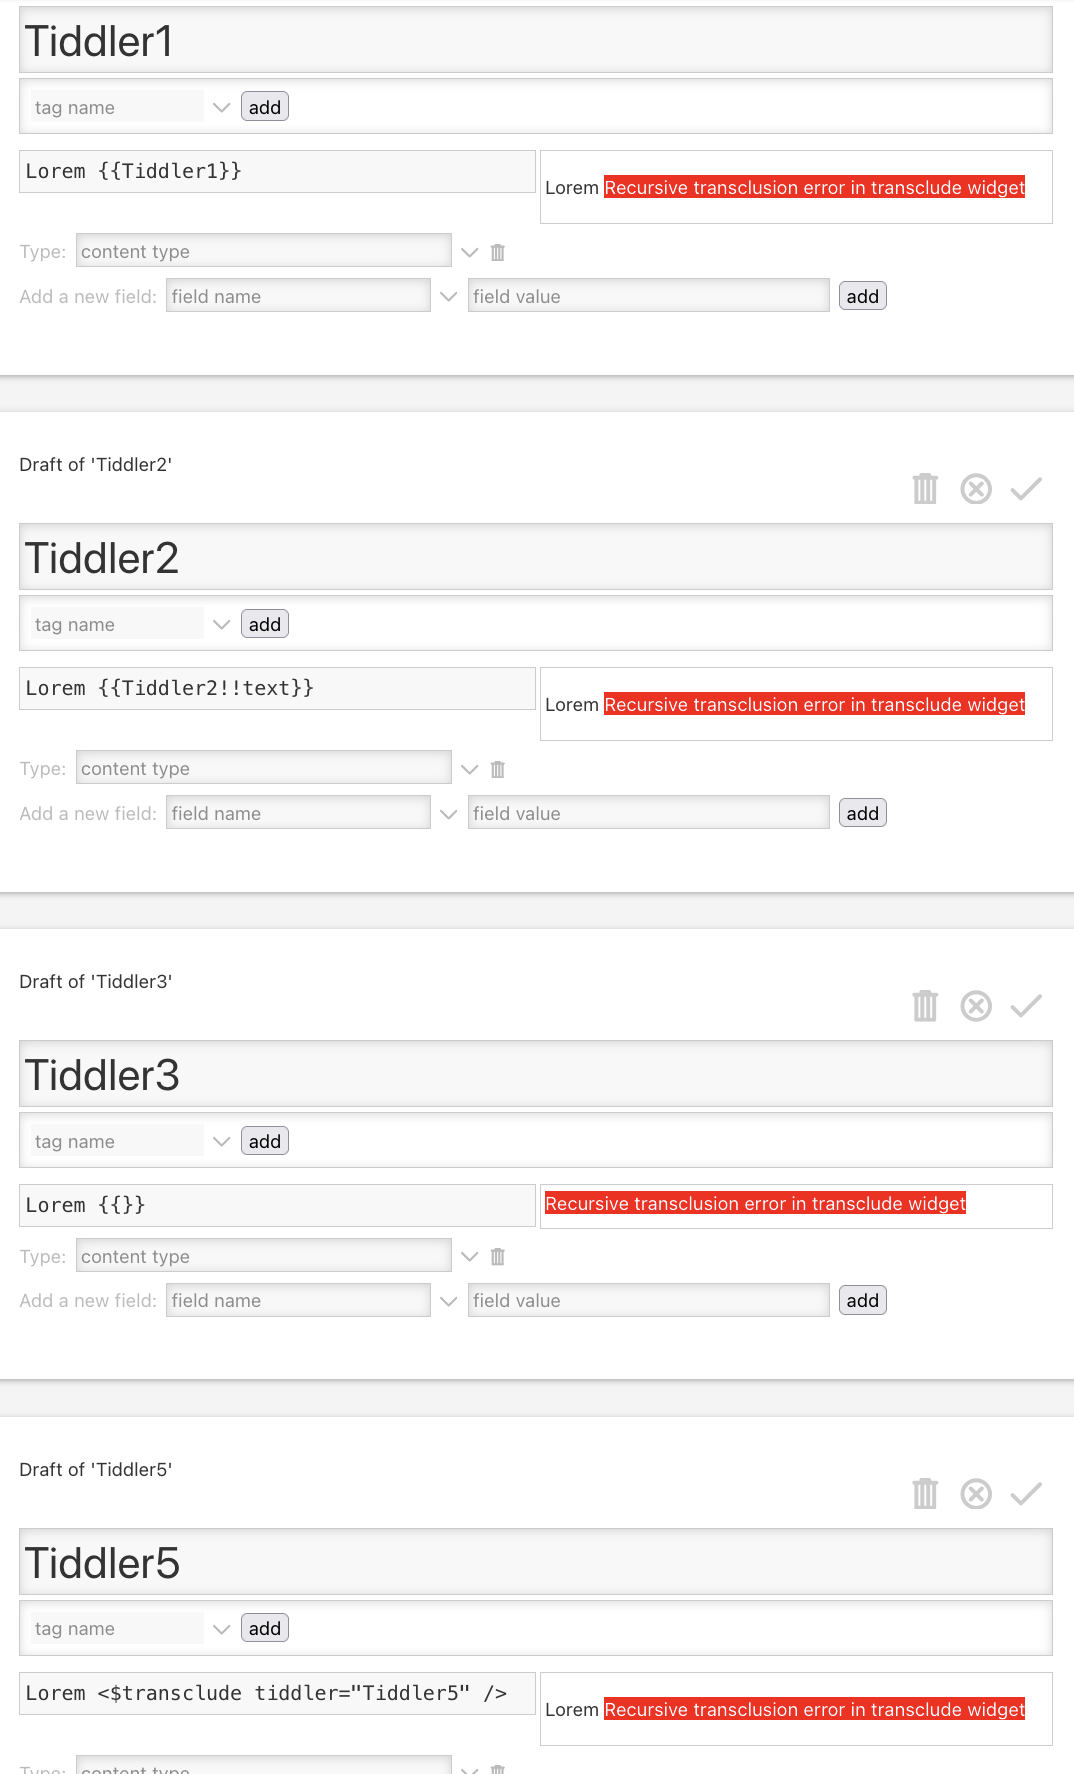Open tag name dropdown for Tiddler1
The image size is (1074, 1774).
[x=222, y=107]
